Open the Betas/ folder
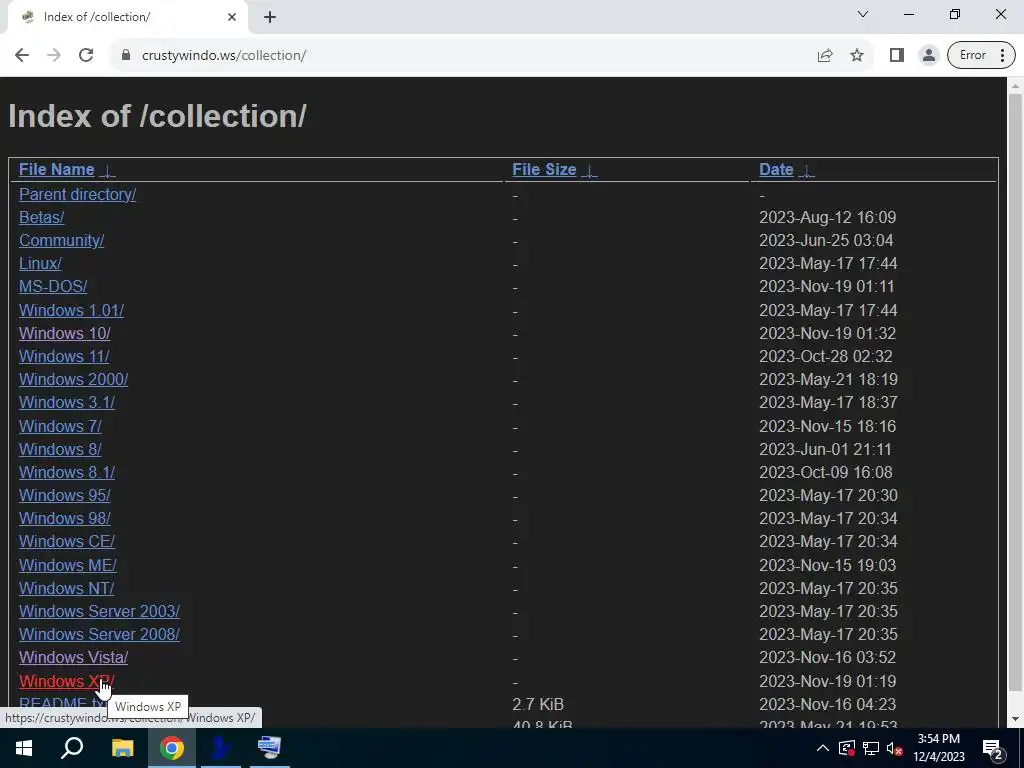The height and width of the screenshot is (768, 1024). click(42, 217)
